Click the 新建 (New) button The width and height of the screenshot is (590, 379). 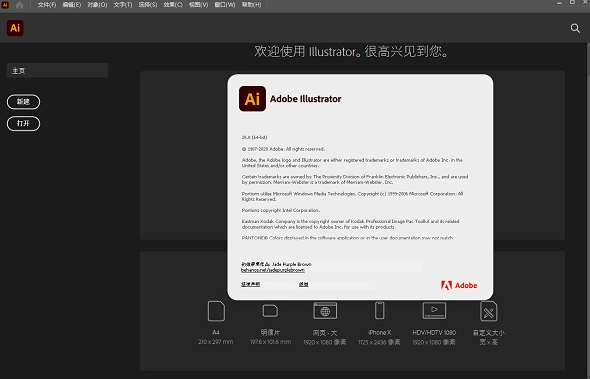(x=23, y=102)
